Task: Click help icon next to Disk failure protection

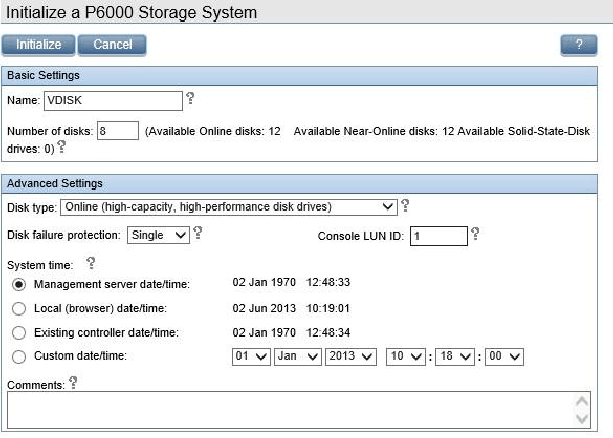Action: click(x=198, y=233)
